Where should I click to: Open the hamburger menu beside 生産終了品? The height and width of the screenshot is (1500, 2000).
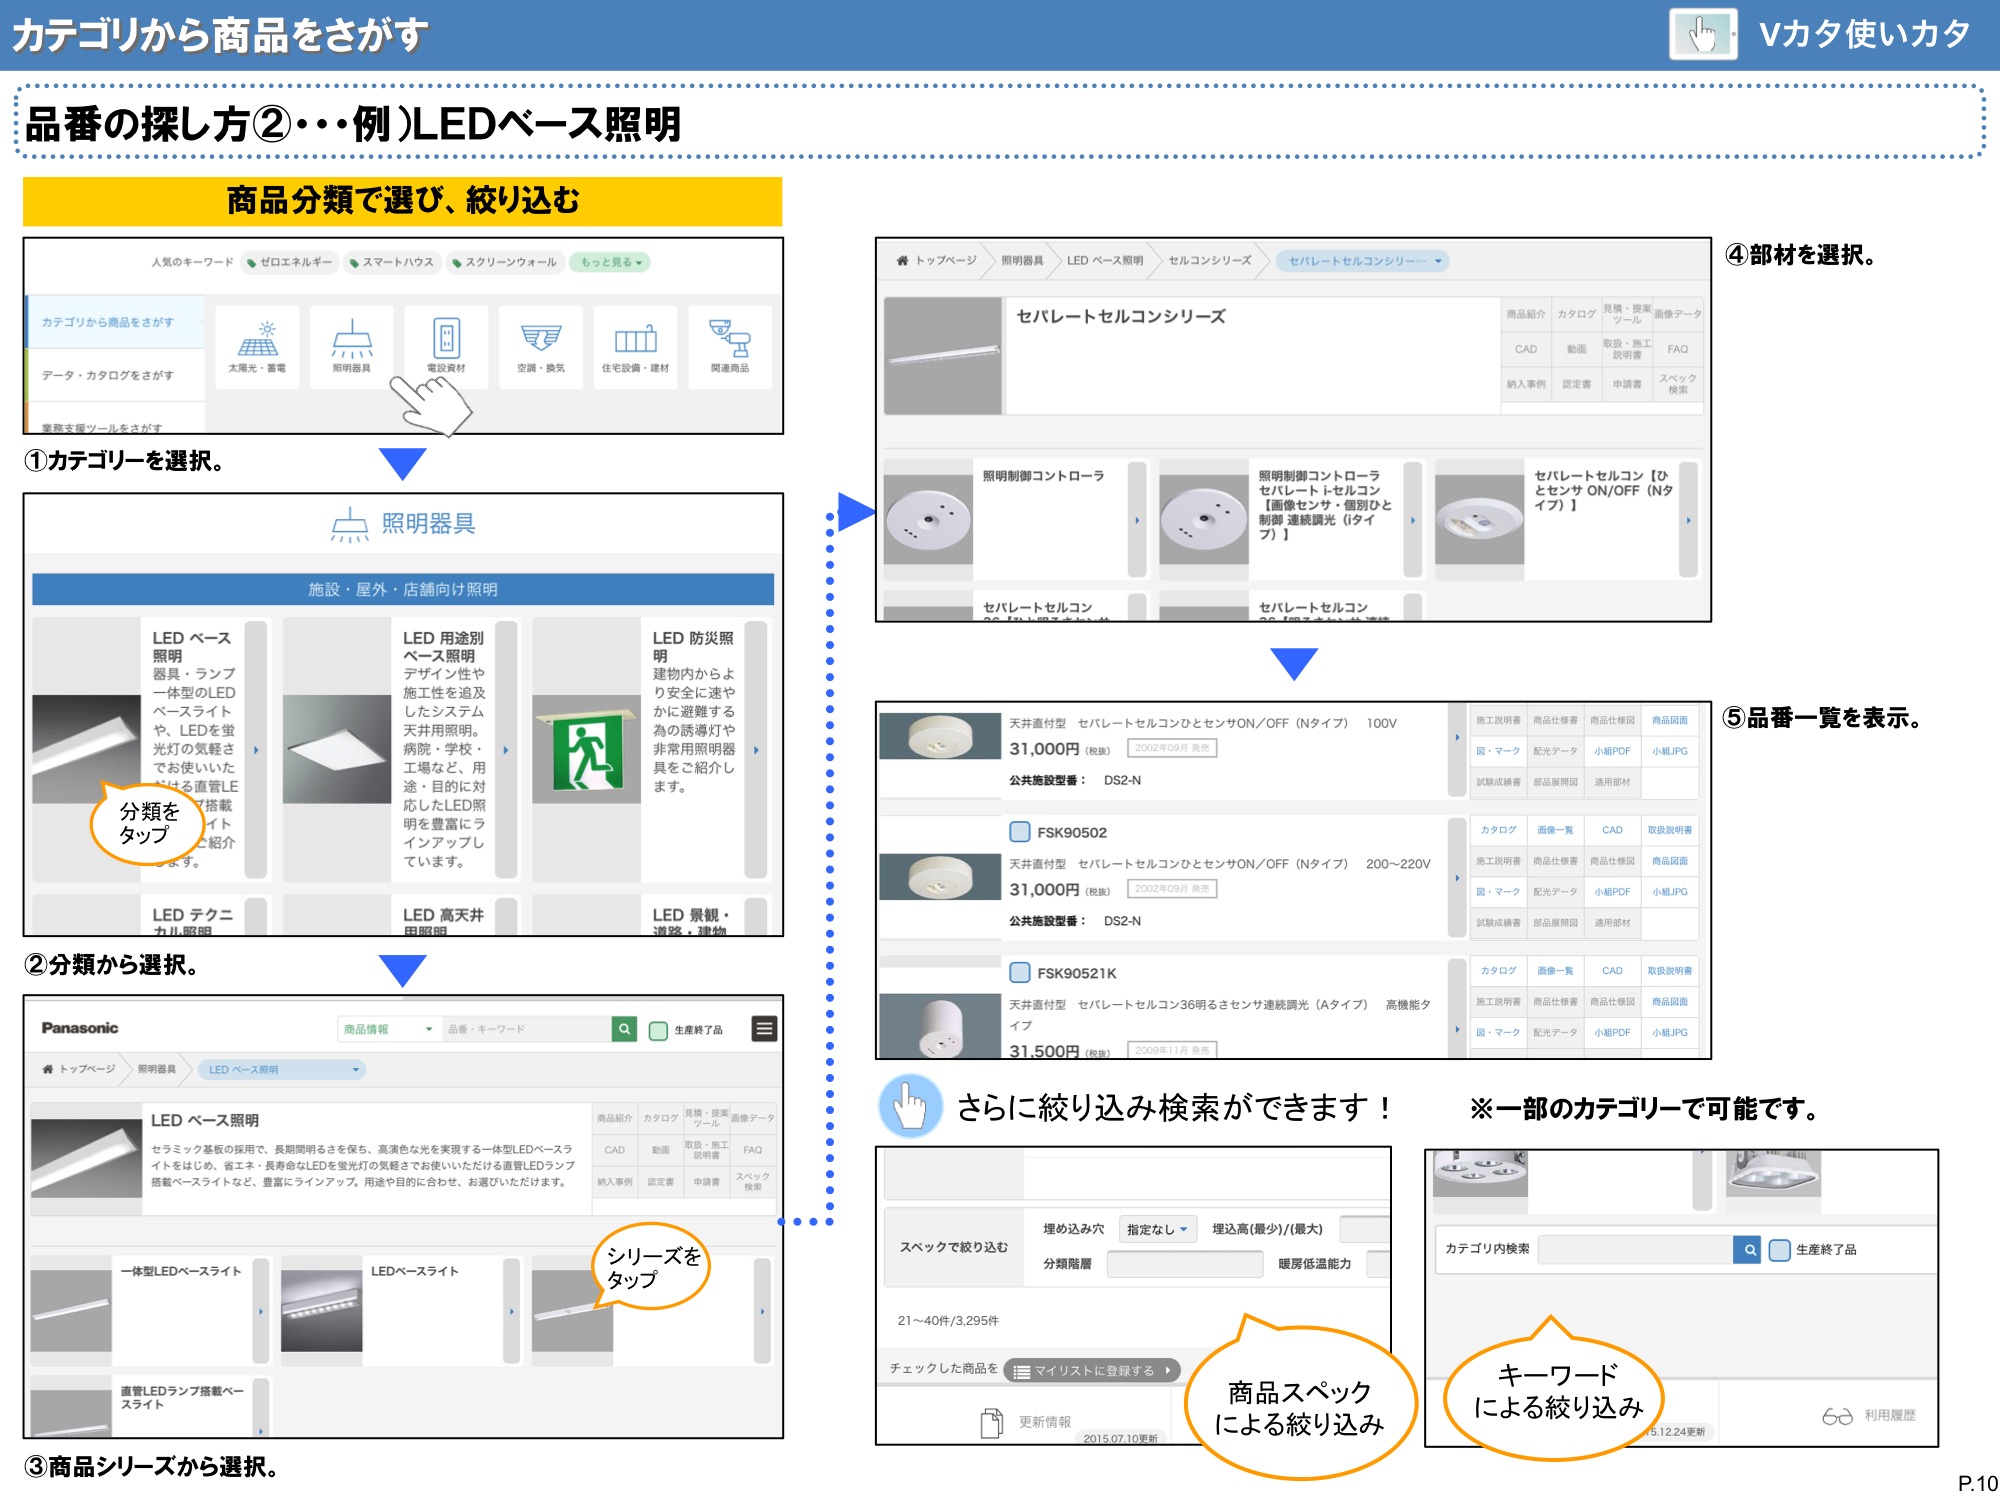764,1028
